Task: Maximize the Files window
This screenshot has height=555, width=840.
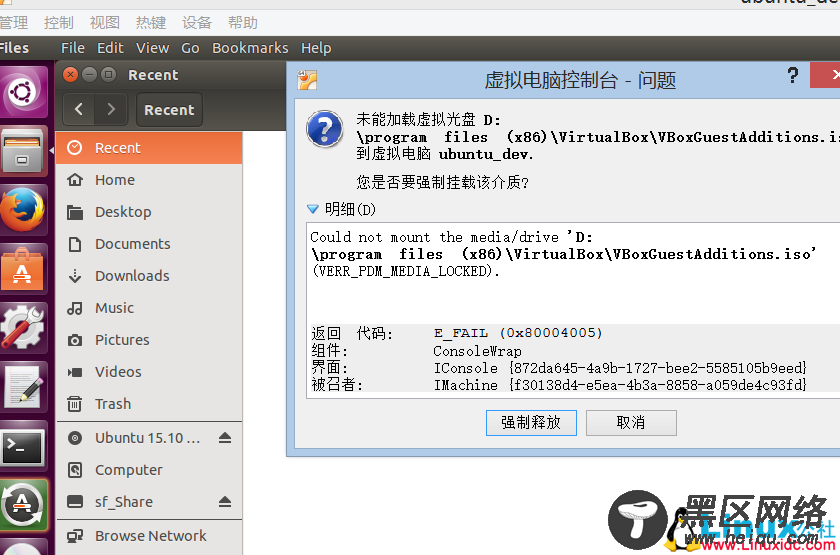Action: [x=108, y=74]
